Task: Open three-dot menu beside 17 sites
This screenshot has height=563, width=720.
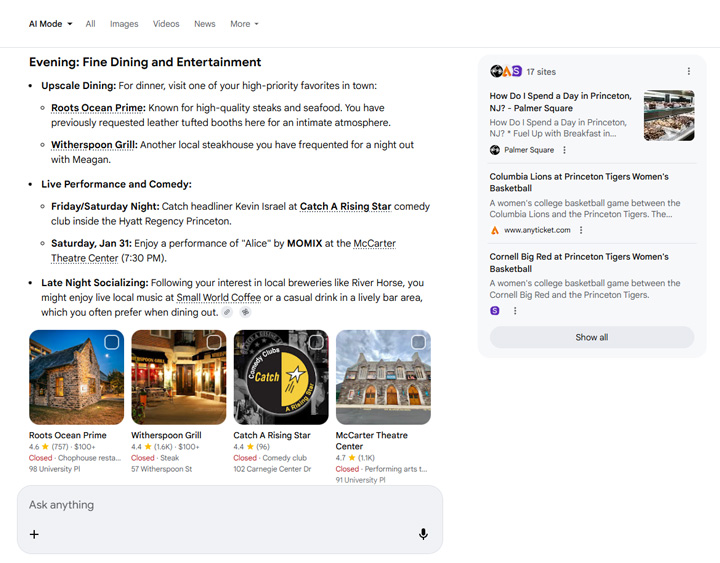Action: point(689,71)
